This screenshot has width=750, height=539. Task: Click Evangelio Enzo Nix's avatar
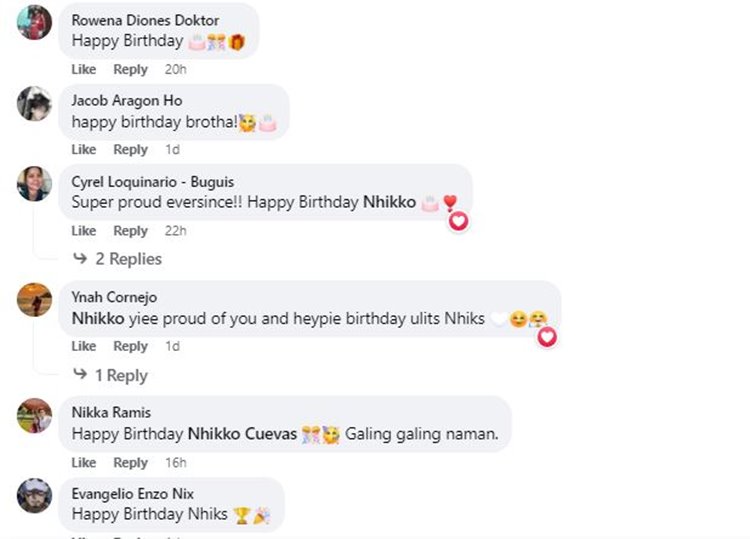[x=34, y=496]
